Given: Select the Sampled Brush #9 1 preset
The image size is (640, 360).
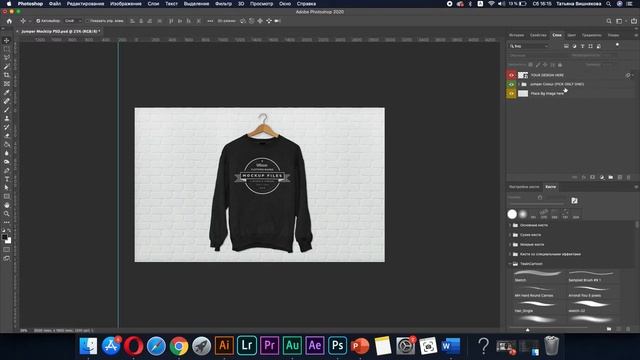Looking at the screenshot, I should 591,276.
